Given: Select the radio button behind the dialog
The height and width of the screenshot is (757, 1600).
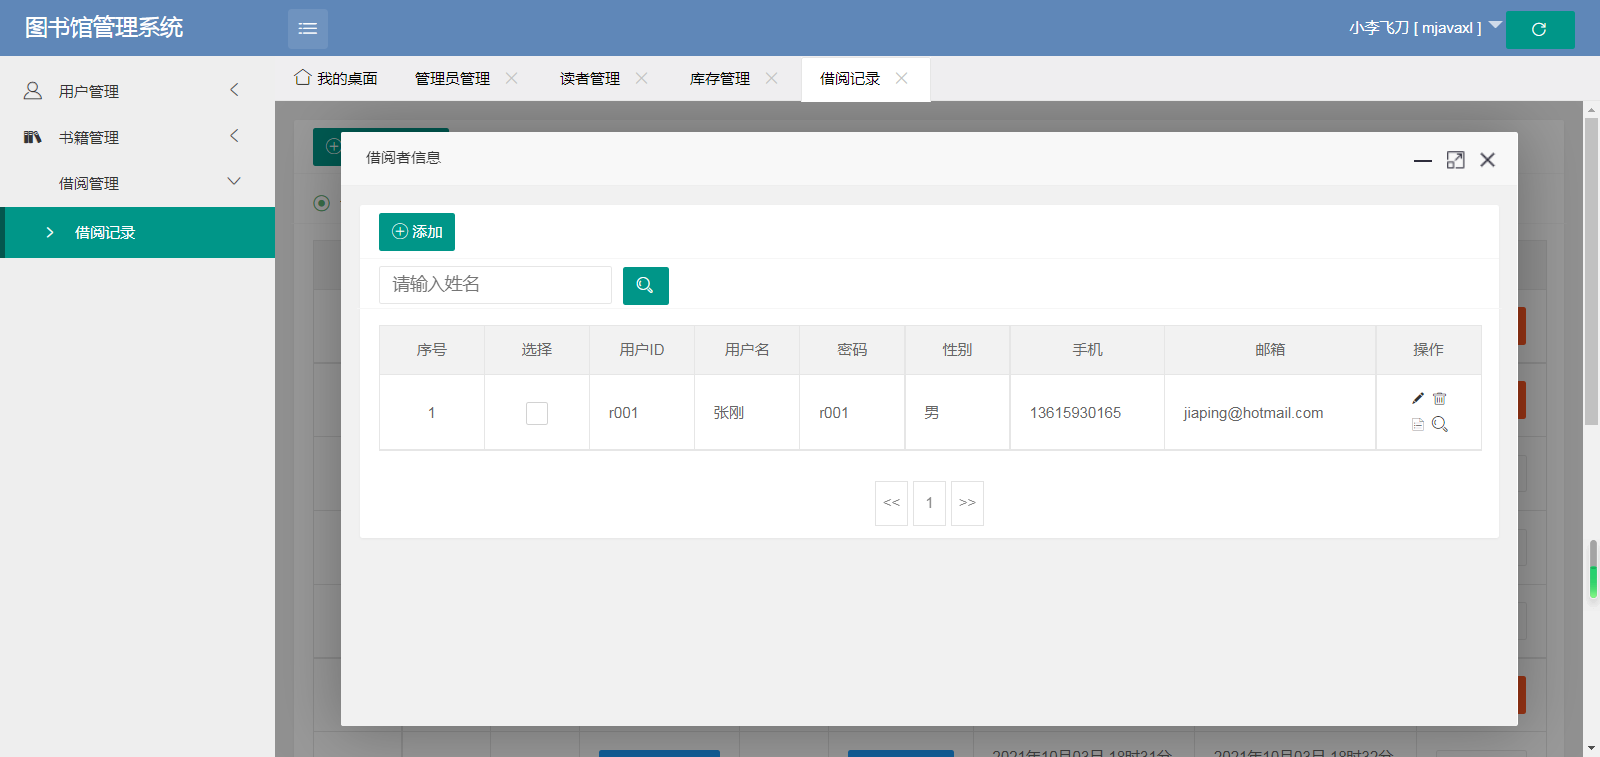Looking at the screenshot, I should click(322, 203).
